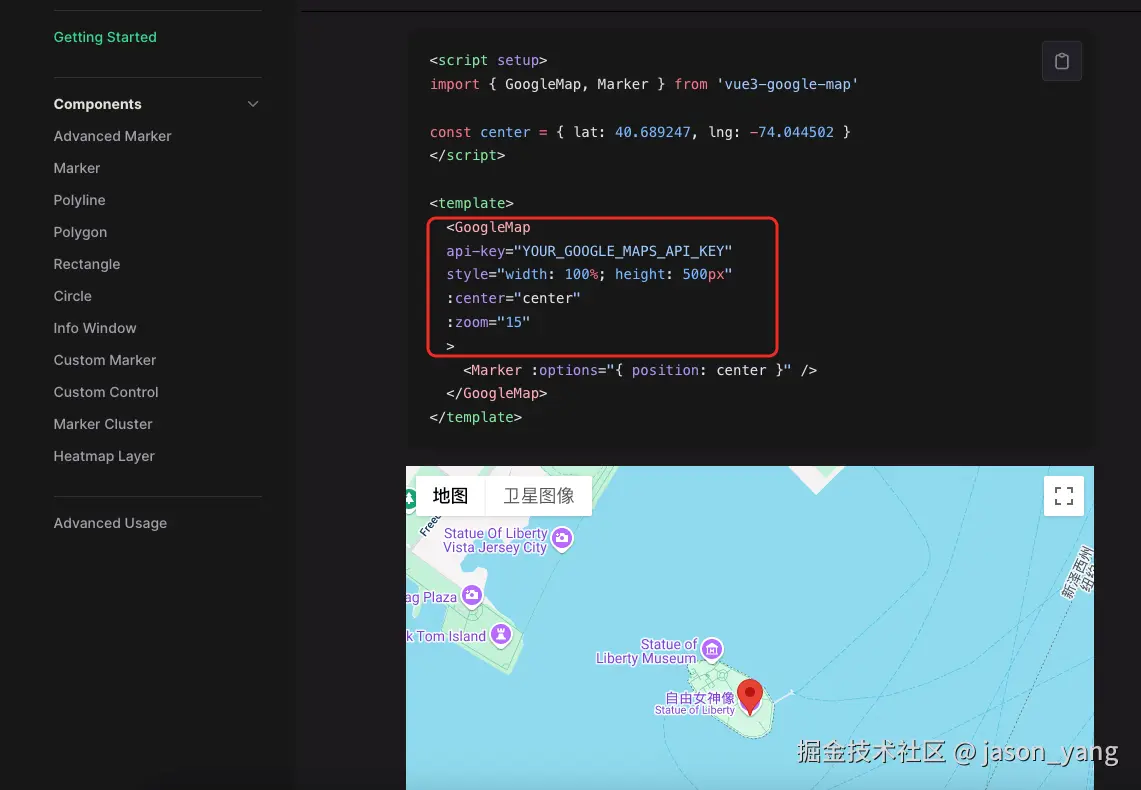Click the latitude value 40.689247

(653, 132)
